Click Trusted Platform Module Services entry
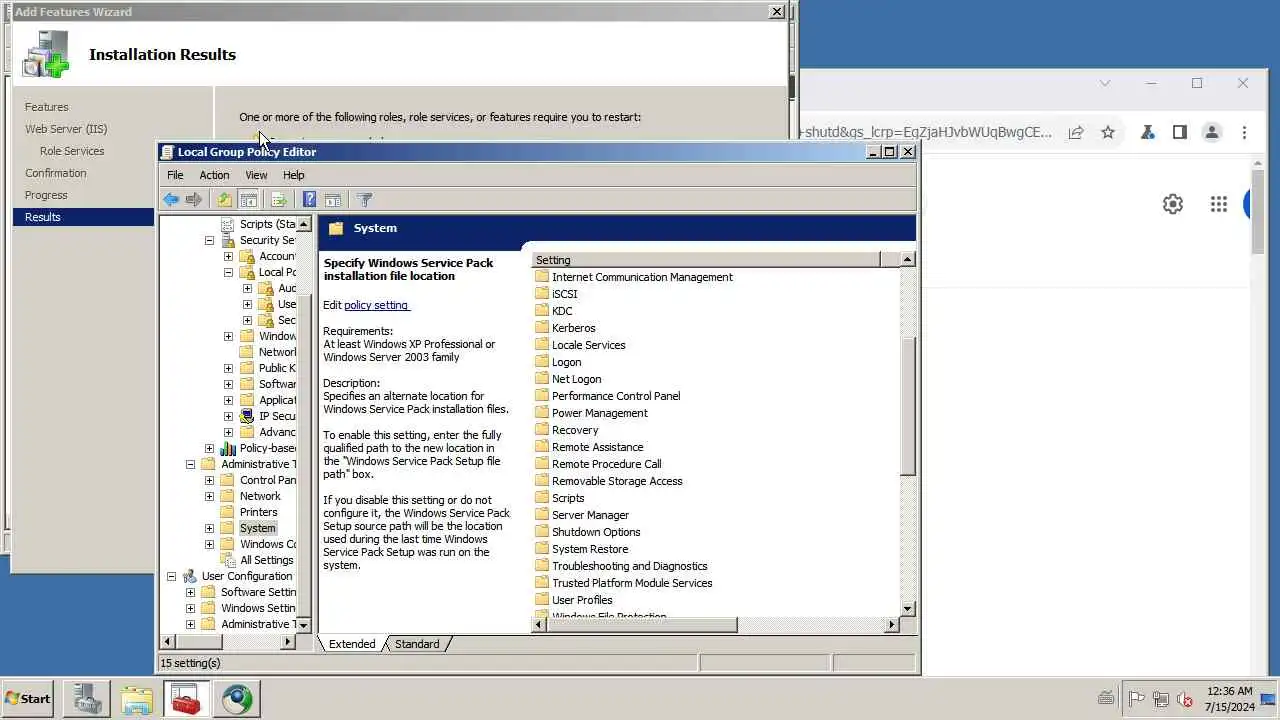Image resolution: width=1280 pixels, height=720 pixels. tap(632, 583)
